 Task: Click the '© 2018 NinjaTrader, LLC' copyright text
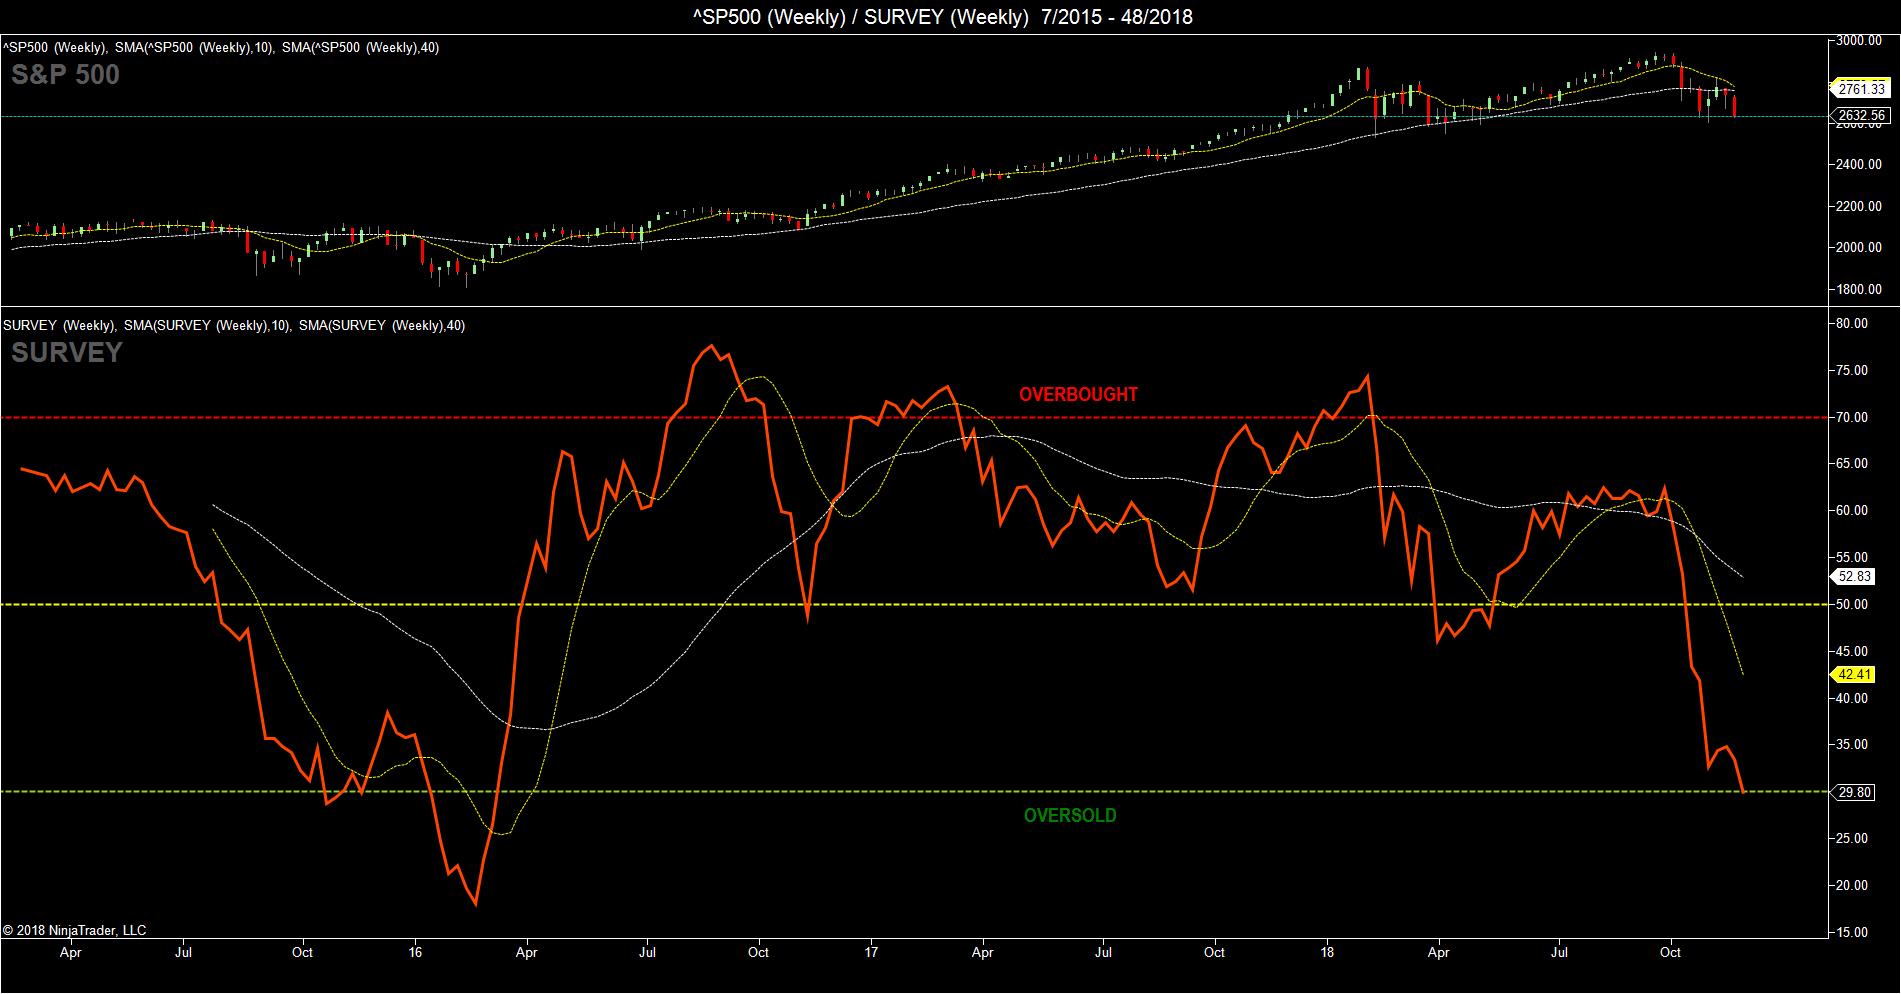pos(75,930)
